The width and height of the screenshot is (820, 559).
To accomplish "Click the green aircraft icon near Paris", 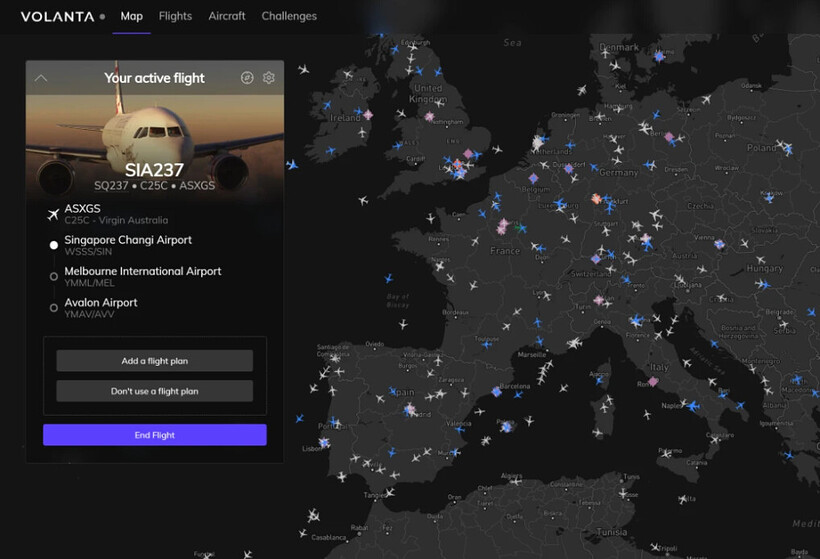I will pos(518,227).
